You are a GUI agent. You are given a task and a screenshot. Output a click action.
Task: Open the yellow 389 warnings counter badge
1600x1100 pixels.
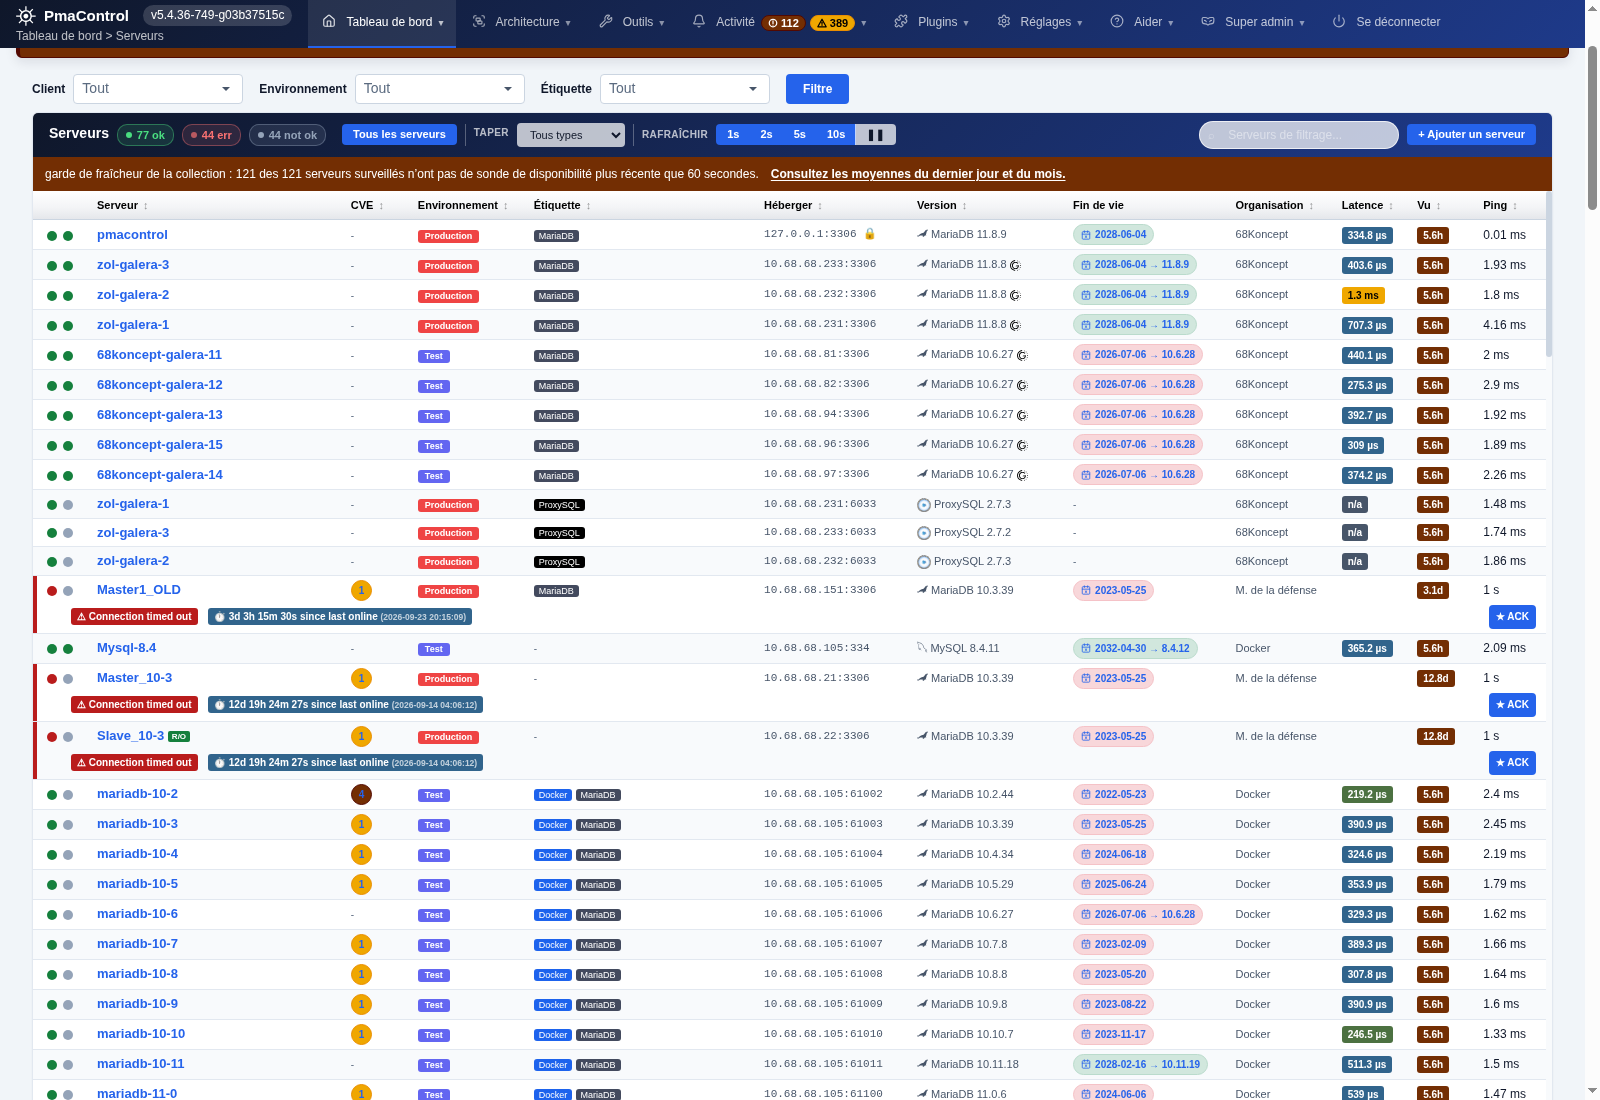point(832,23)
